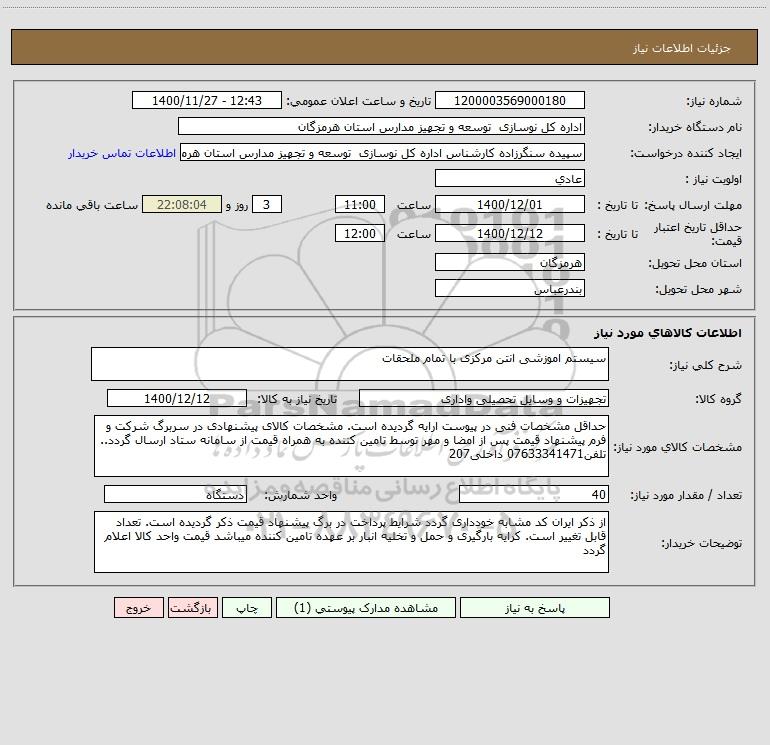770x745 pixels.
Task: Open مشاهده مدارک پیوستی (1) button
Action: 366,608
